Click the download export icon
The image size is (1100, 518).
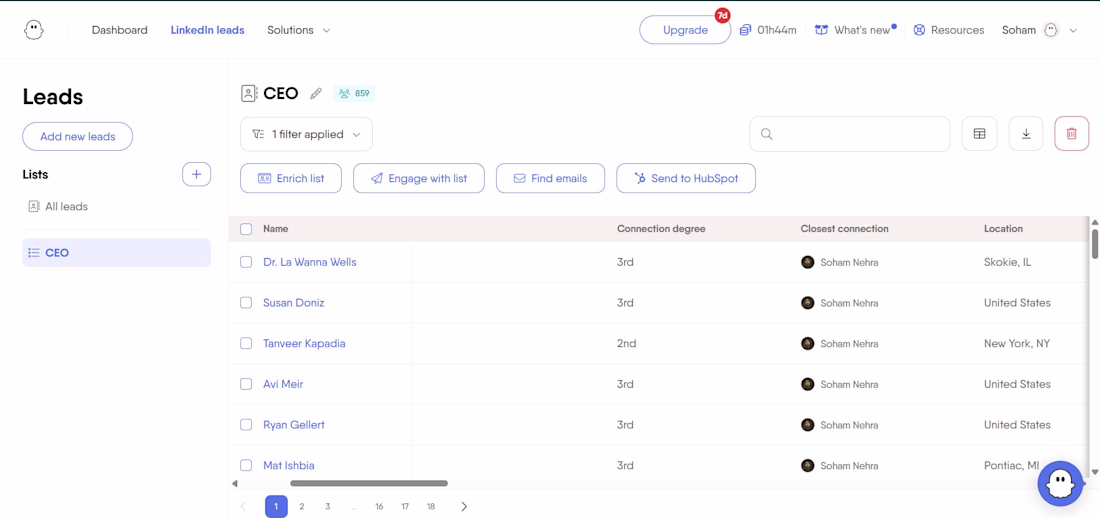(x=1026, y=134)
